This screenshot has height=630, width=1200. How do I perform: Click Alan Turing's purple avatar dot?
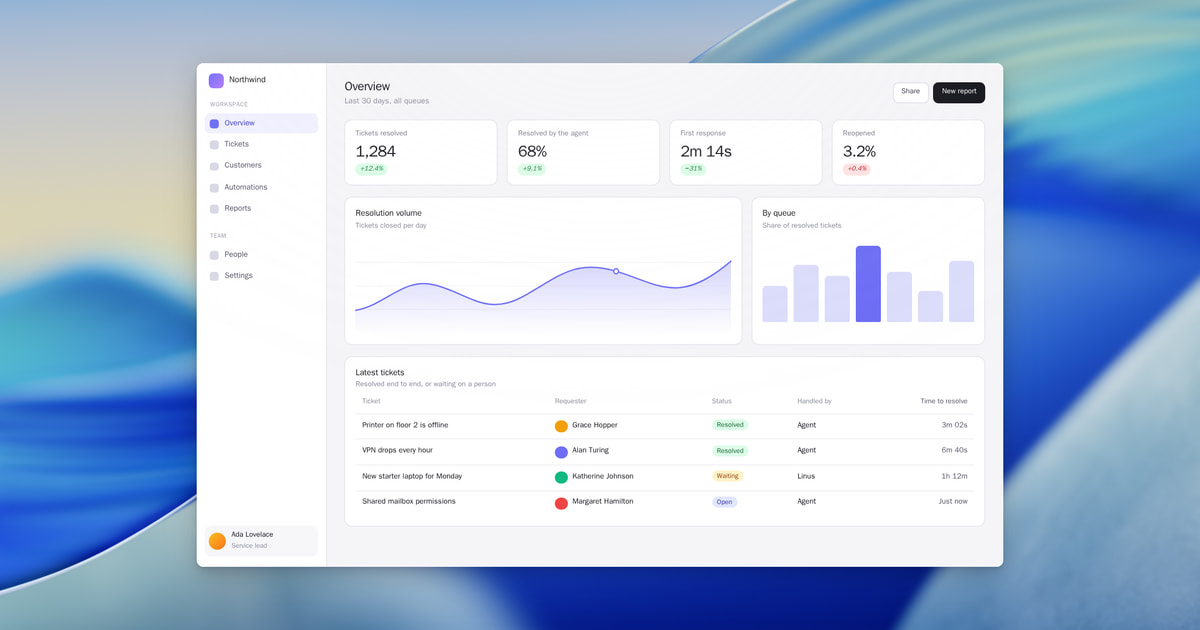pos(561,452)
